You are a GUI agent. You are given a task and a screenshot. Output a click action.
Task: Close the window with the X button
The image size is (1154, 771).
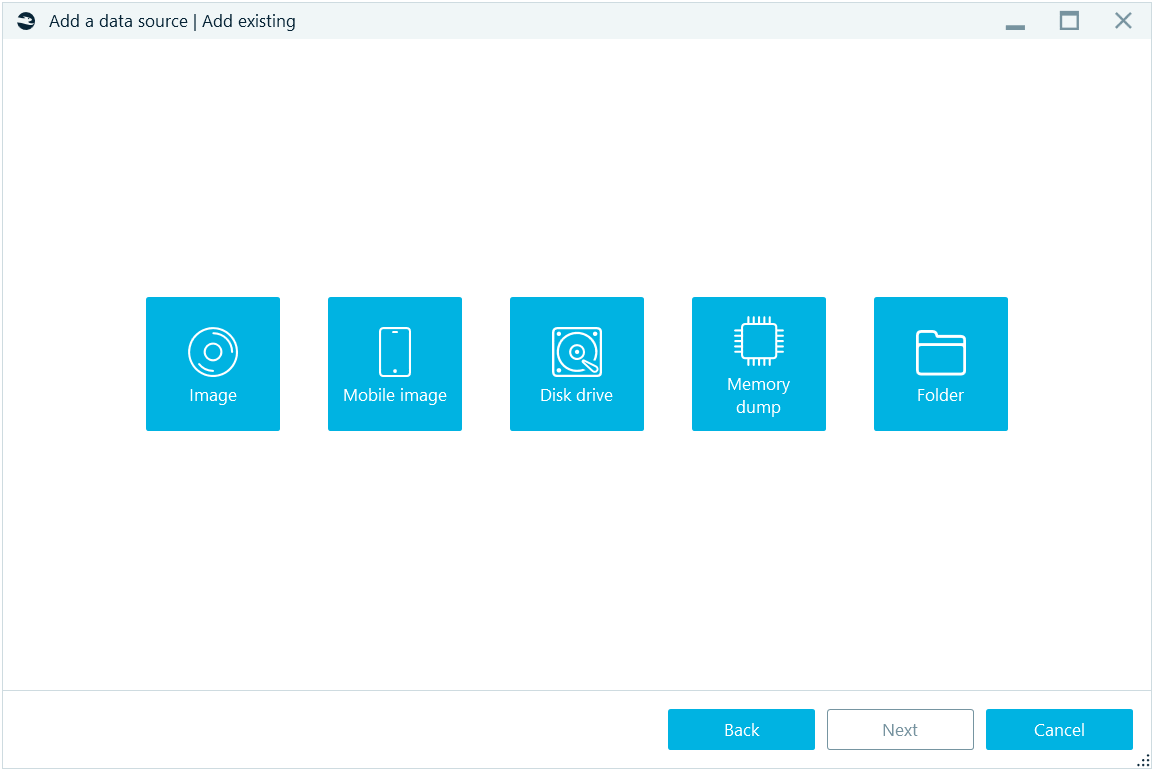(1122, 21)
